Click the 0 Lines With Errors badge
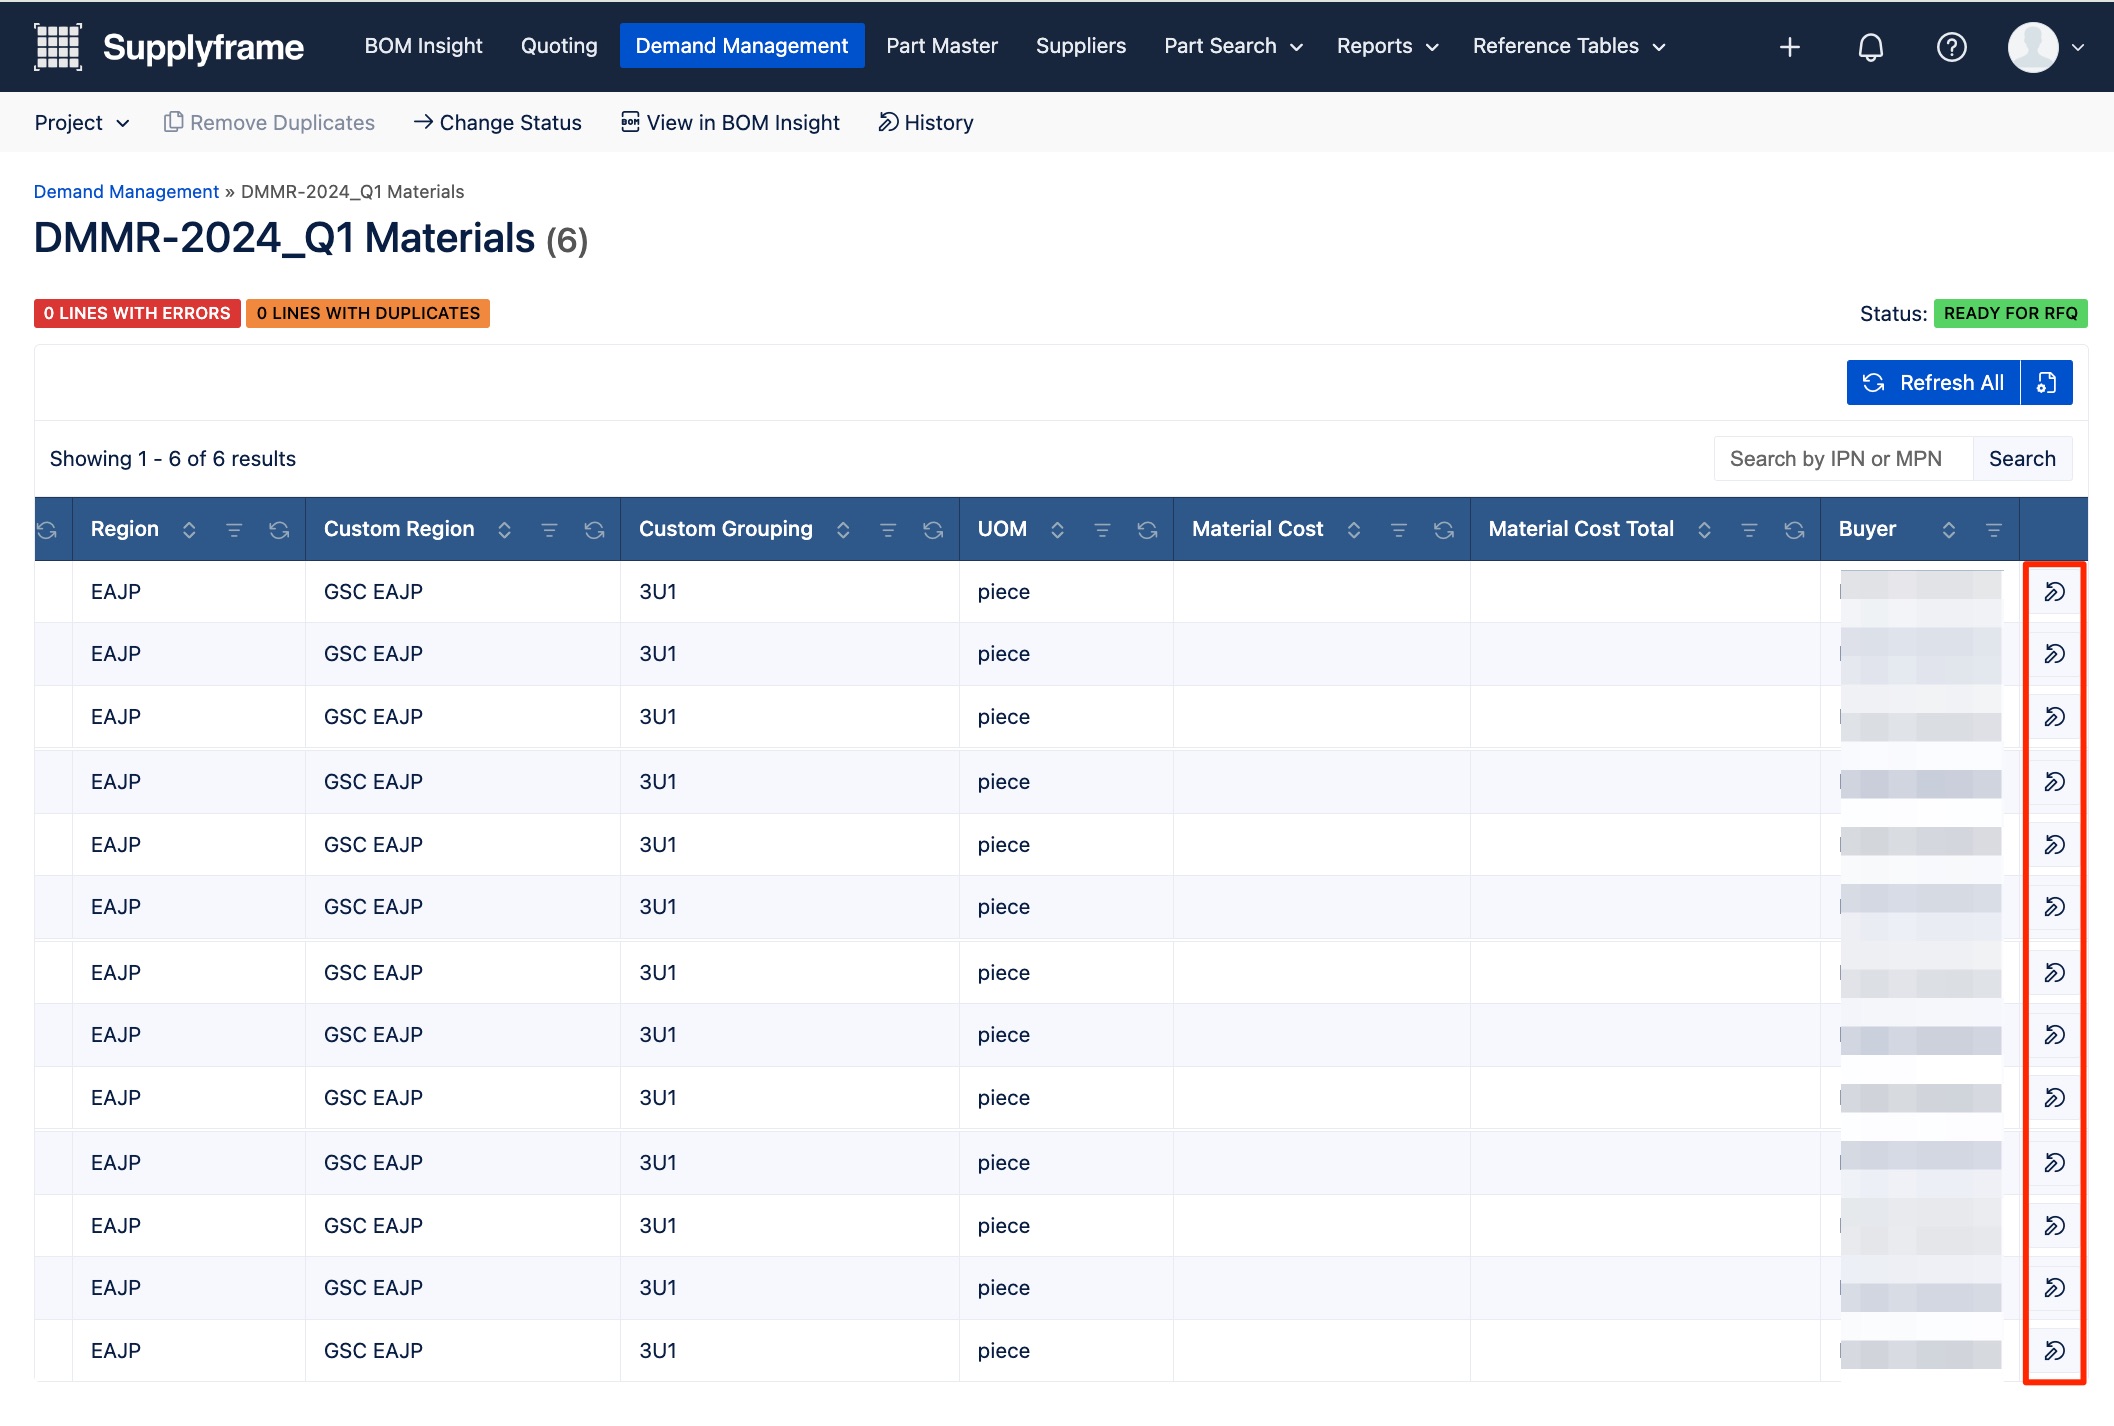The height and width of the screenshot is (1426, 2114). pyautogui.click(x=137, y=314)
